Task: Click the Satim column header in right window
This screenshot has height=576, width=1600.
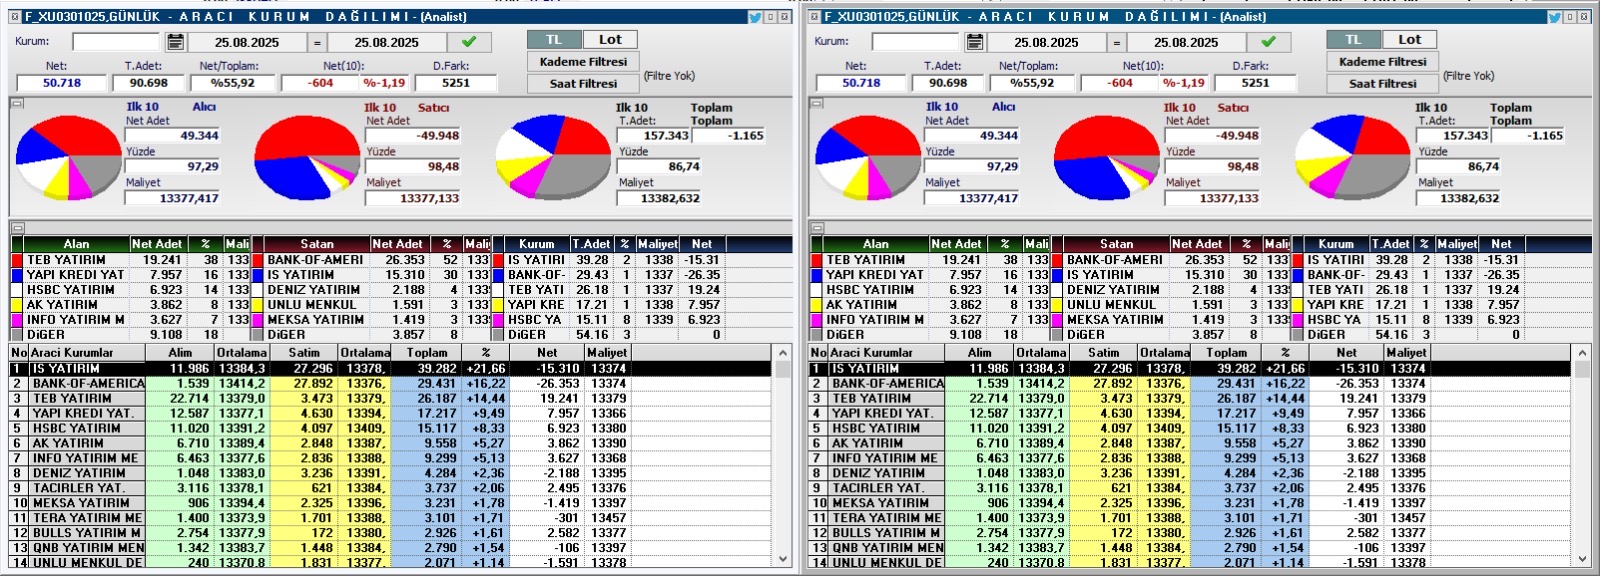Action: click(x=1104, y=353)
